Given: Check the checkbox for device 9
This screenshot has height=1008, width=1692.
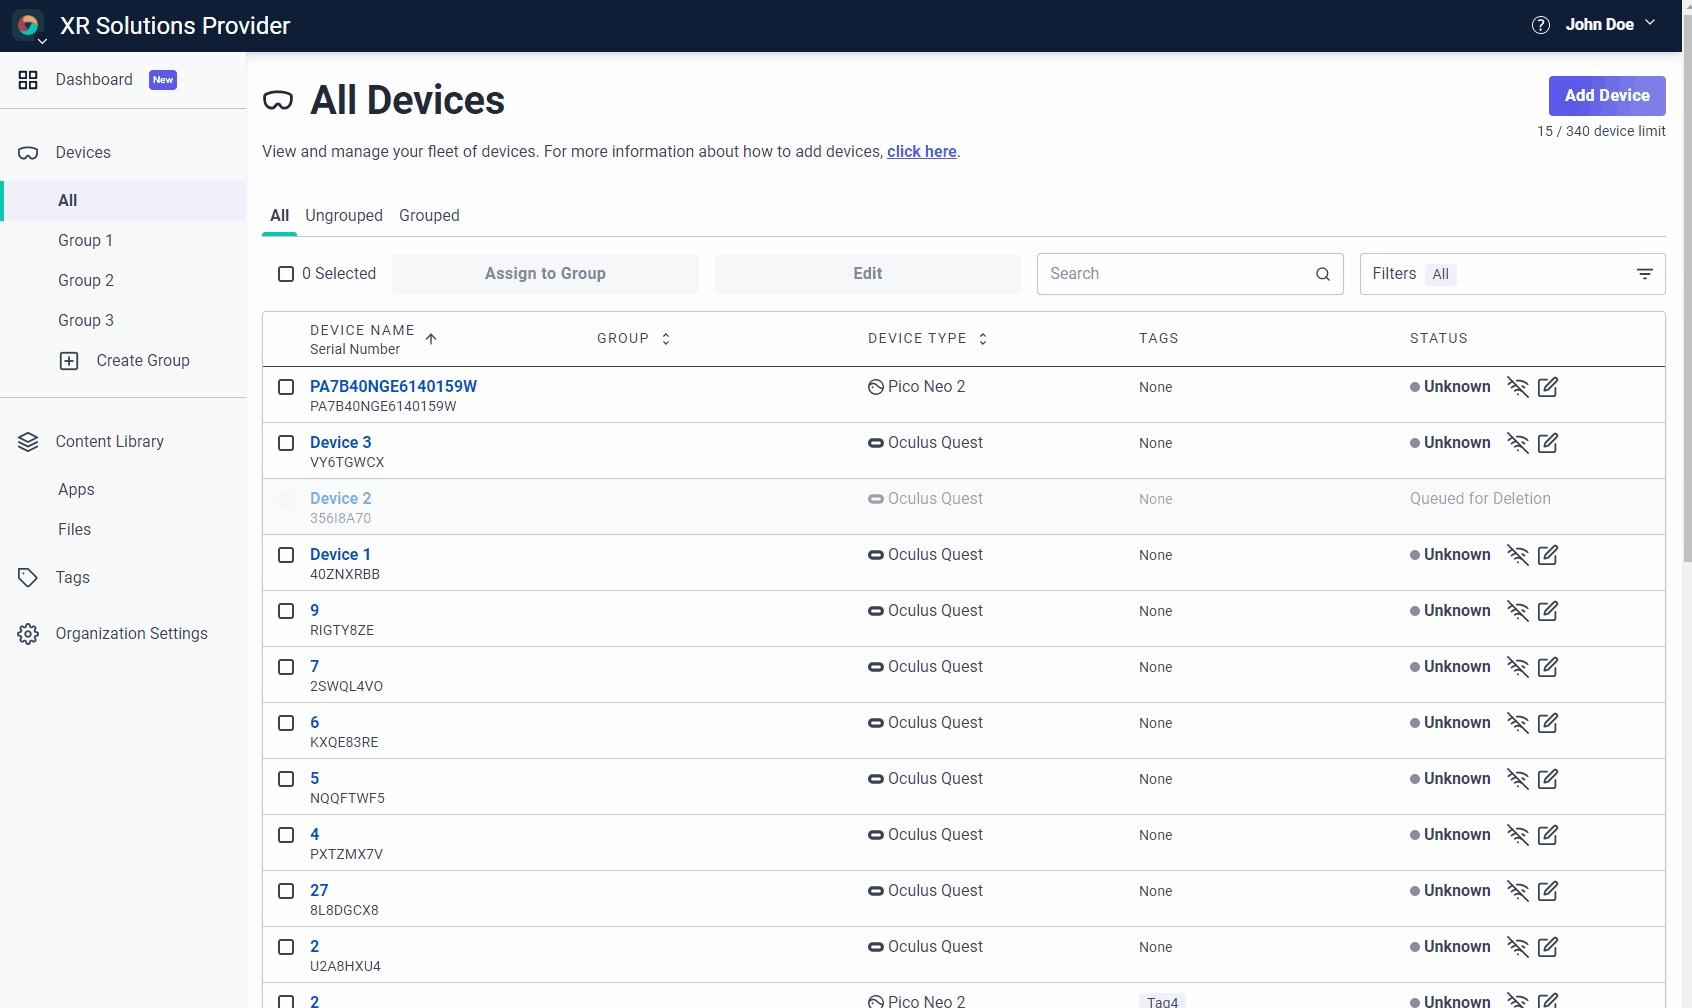Looking at the screenshot, I should 286,611.
